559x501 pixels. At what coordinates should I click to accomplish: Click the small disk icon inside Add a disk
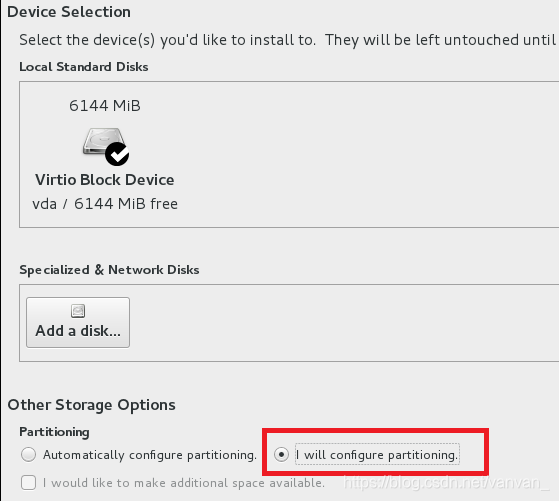pos(78,311)
